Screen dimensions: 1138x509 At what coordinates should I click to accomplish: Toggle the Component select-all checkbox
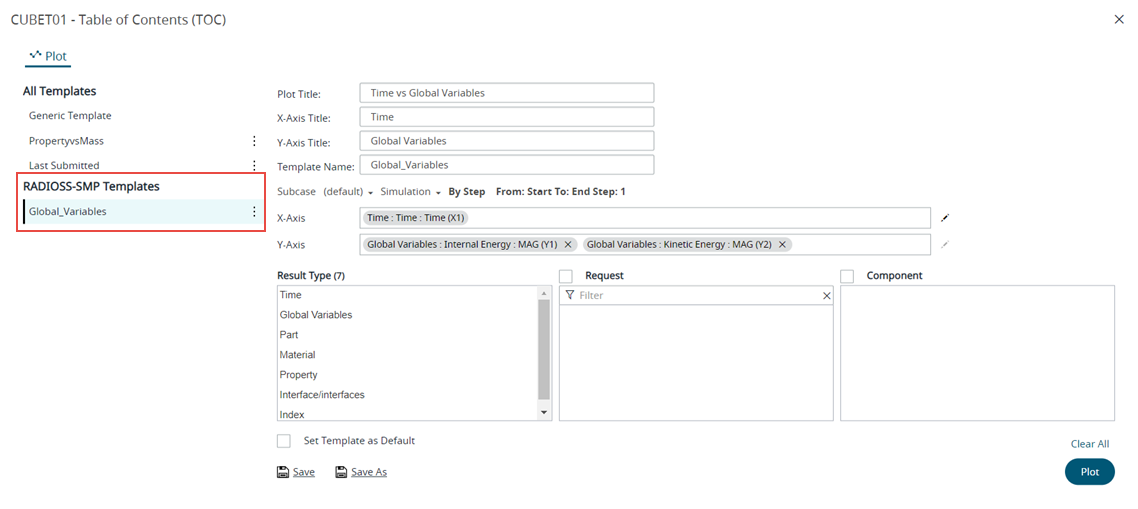(x=848, y=276)
